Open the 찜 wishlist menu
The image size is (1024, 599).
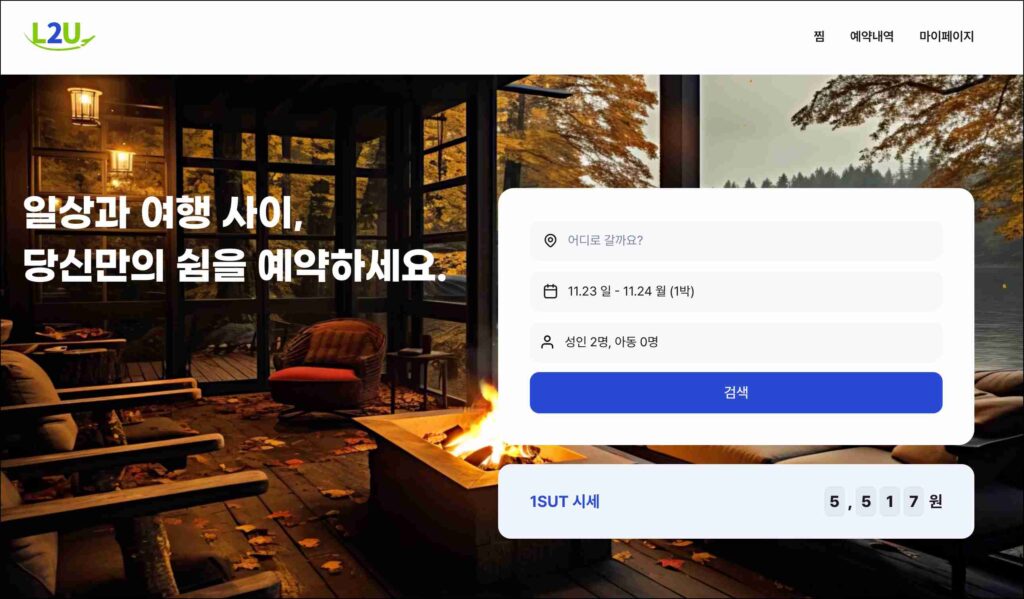click(x=819, y=37)
